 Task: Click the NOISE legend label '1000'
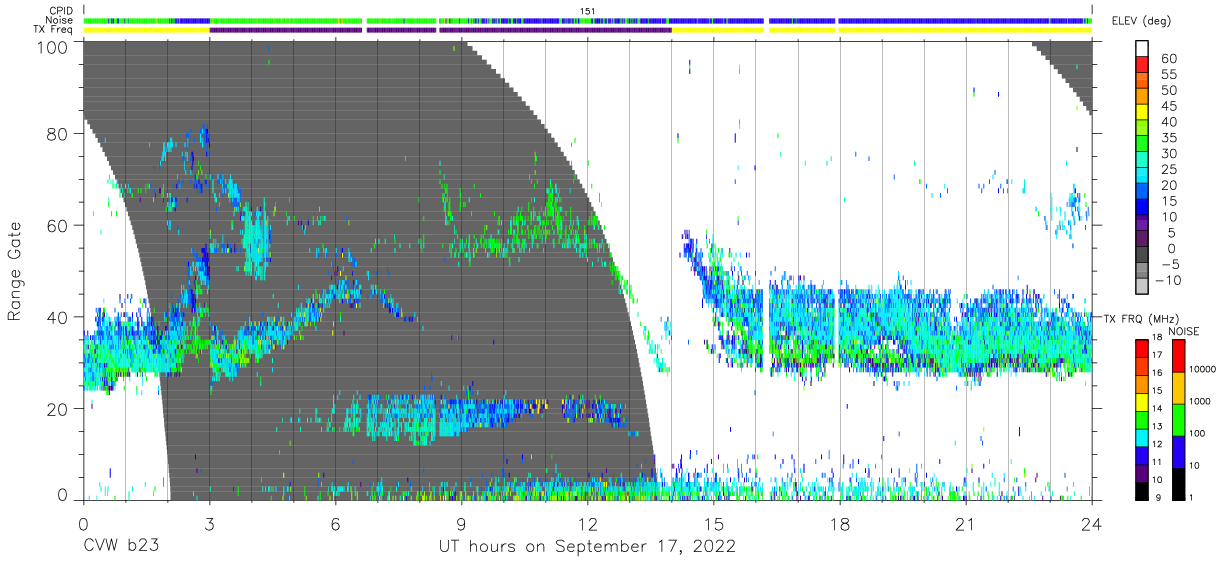pyautogui.click(x=1200, y=403)
